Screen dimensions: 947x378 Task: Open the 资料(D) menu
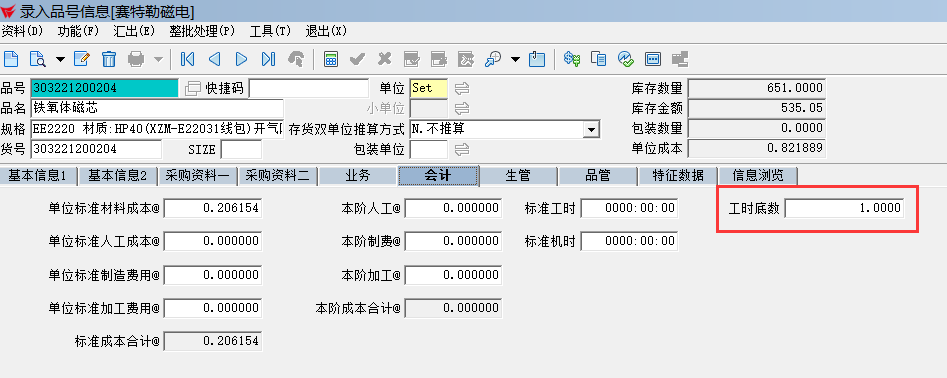click(23, 31)
